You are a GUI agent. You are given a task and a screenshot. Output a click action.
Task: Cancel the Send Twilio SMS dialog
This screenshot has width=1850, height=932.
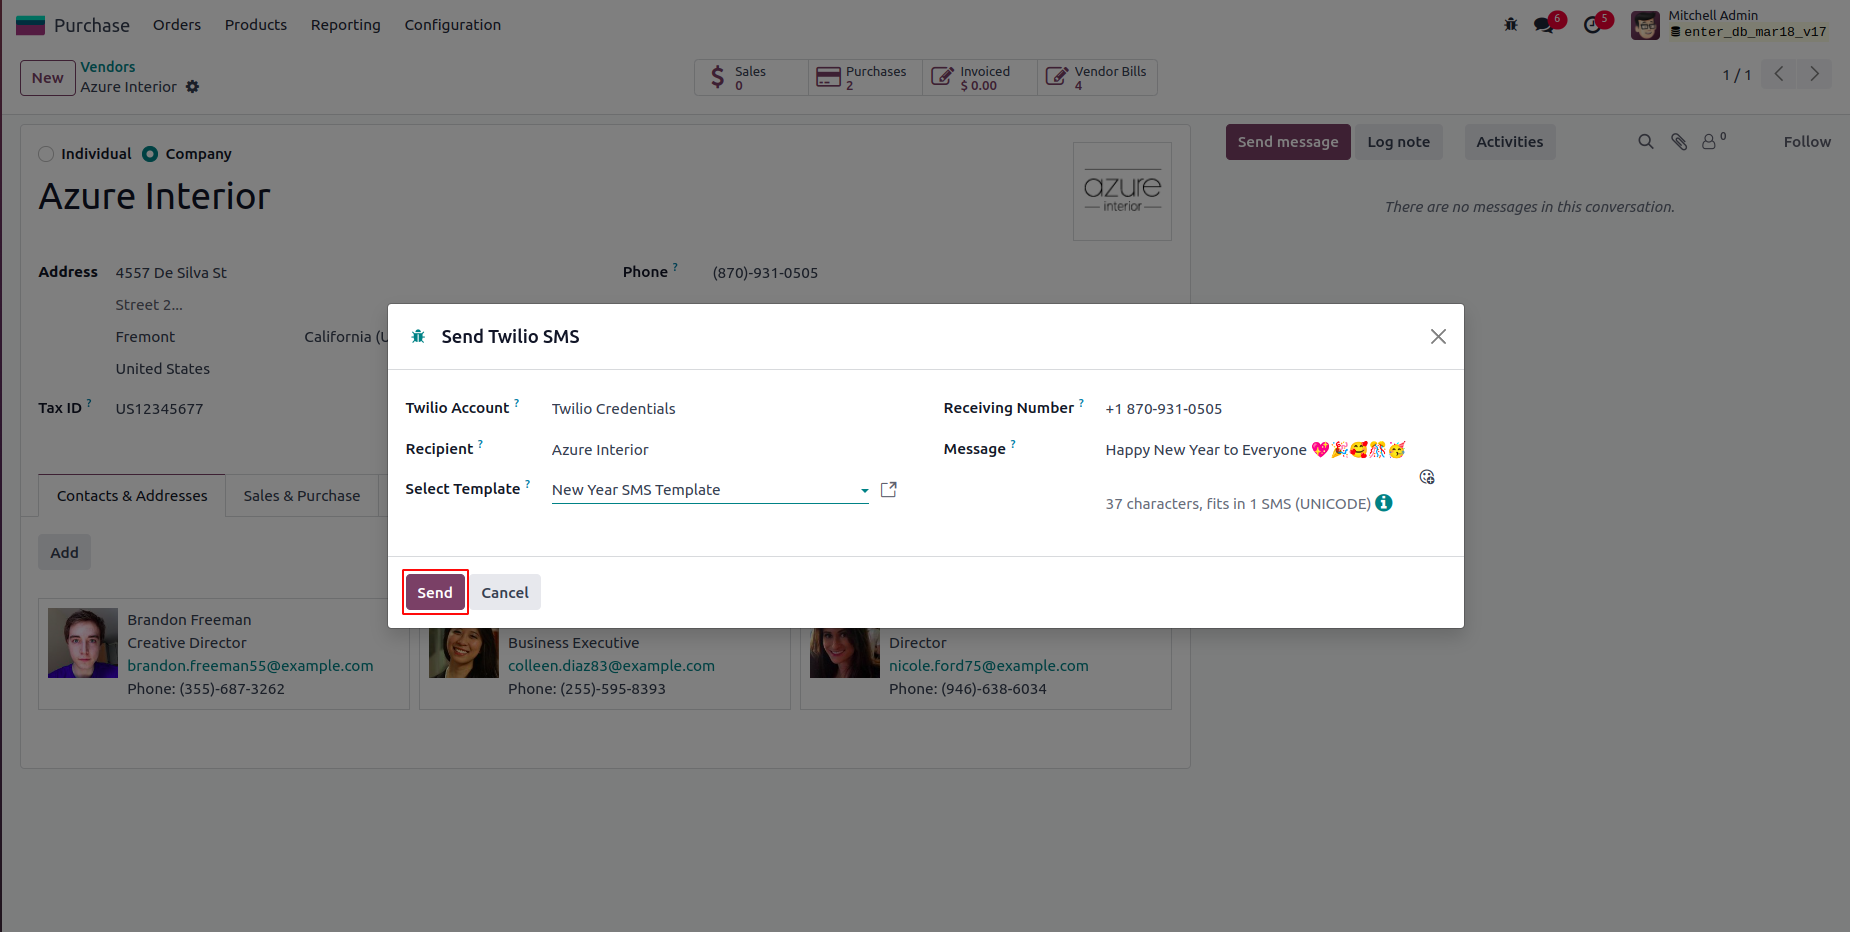[x=505, y=593]
